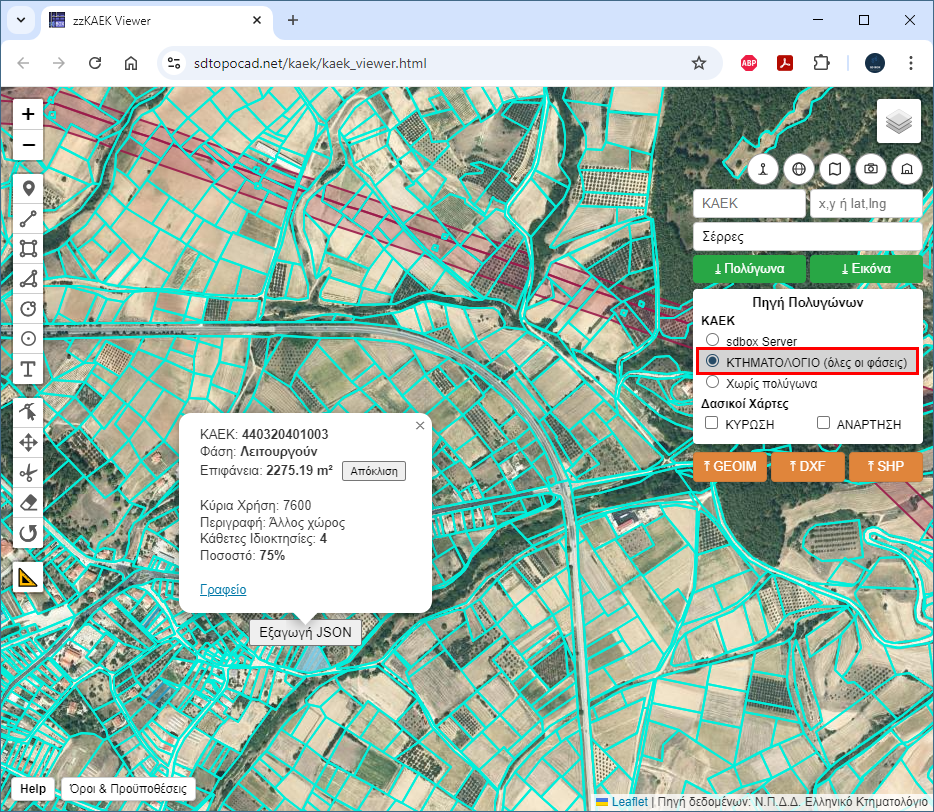Screen dimensions: 934x812
Task: Click the Εξαγωγή JSON button
Action: [305, 633]
